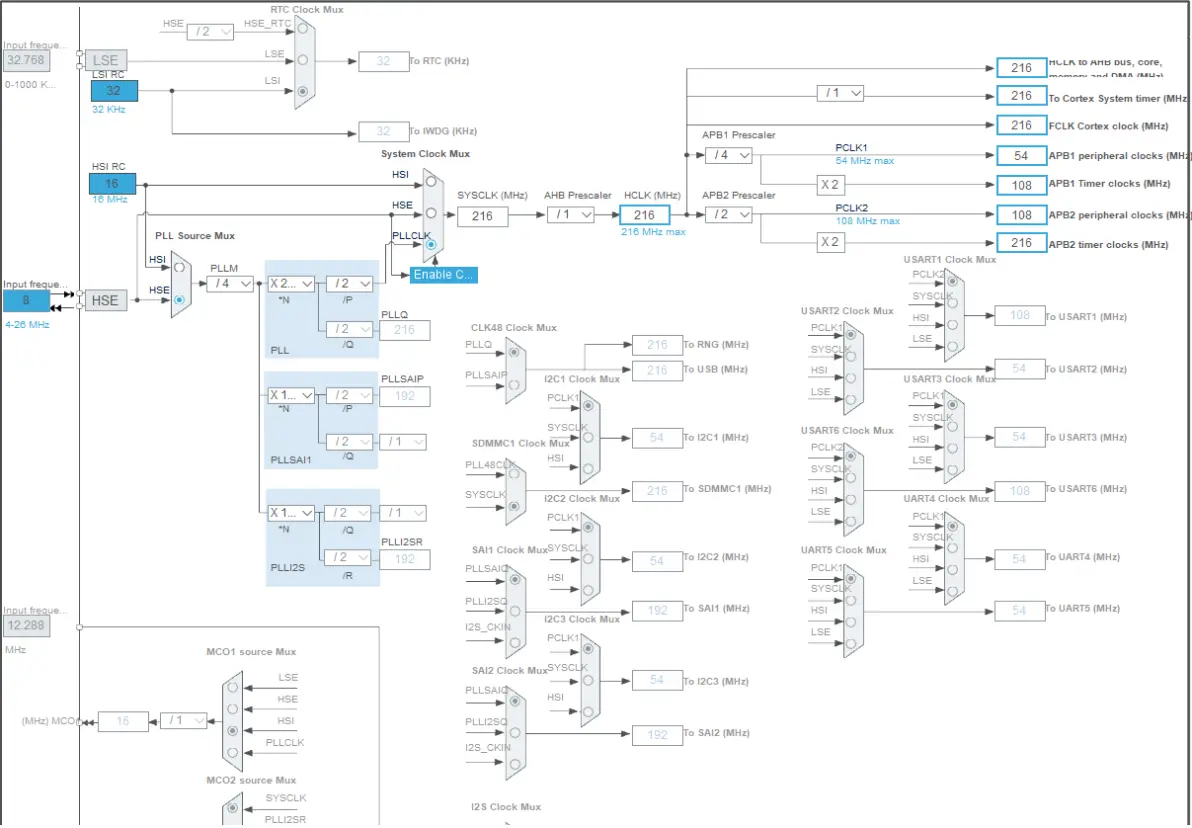
Task: Select HSE as MCO1 source
Action: [233, 708]
